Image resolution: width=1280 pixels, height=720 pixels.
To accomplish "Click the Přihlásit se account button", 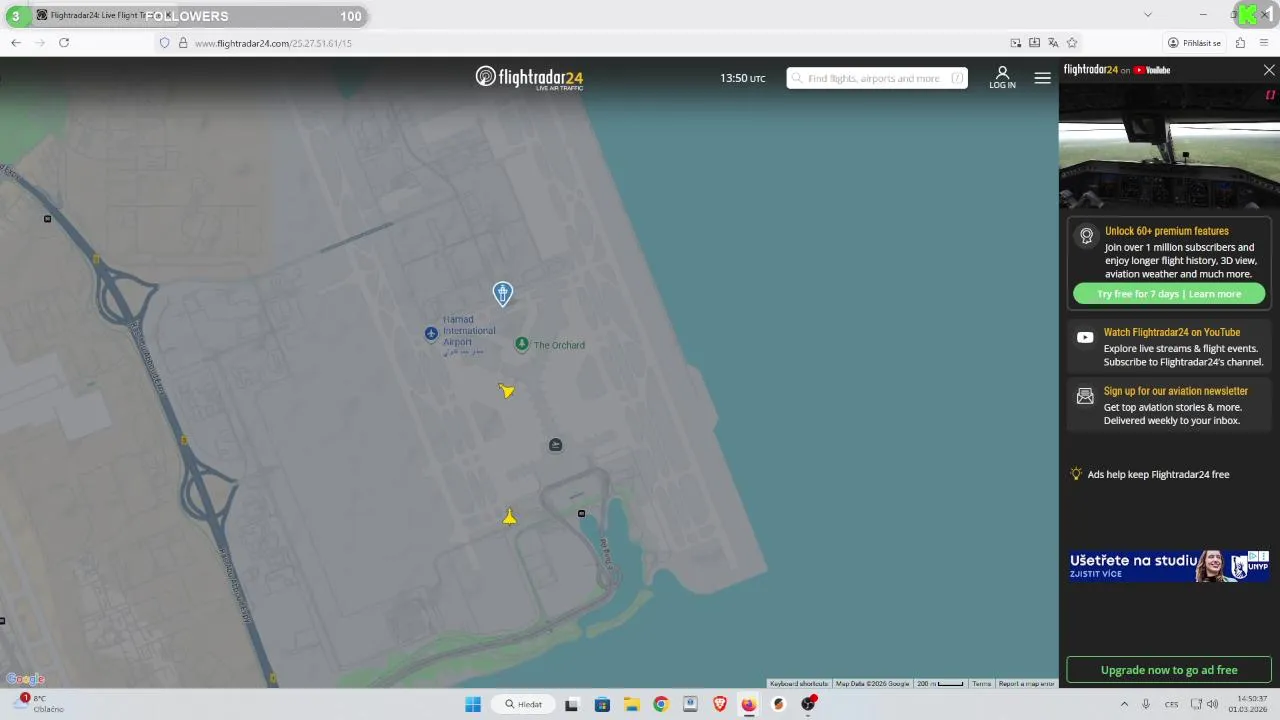I will pos(1194,43).
